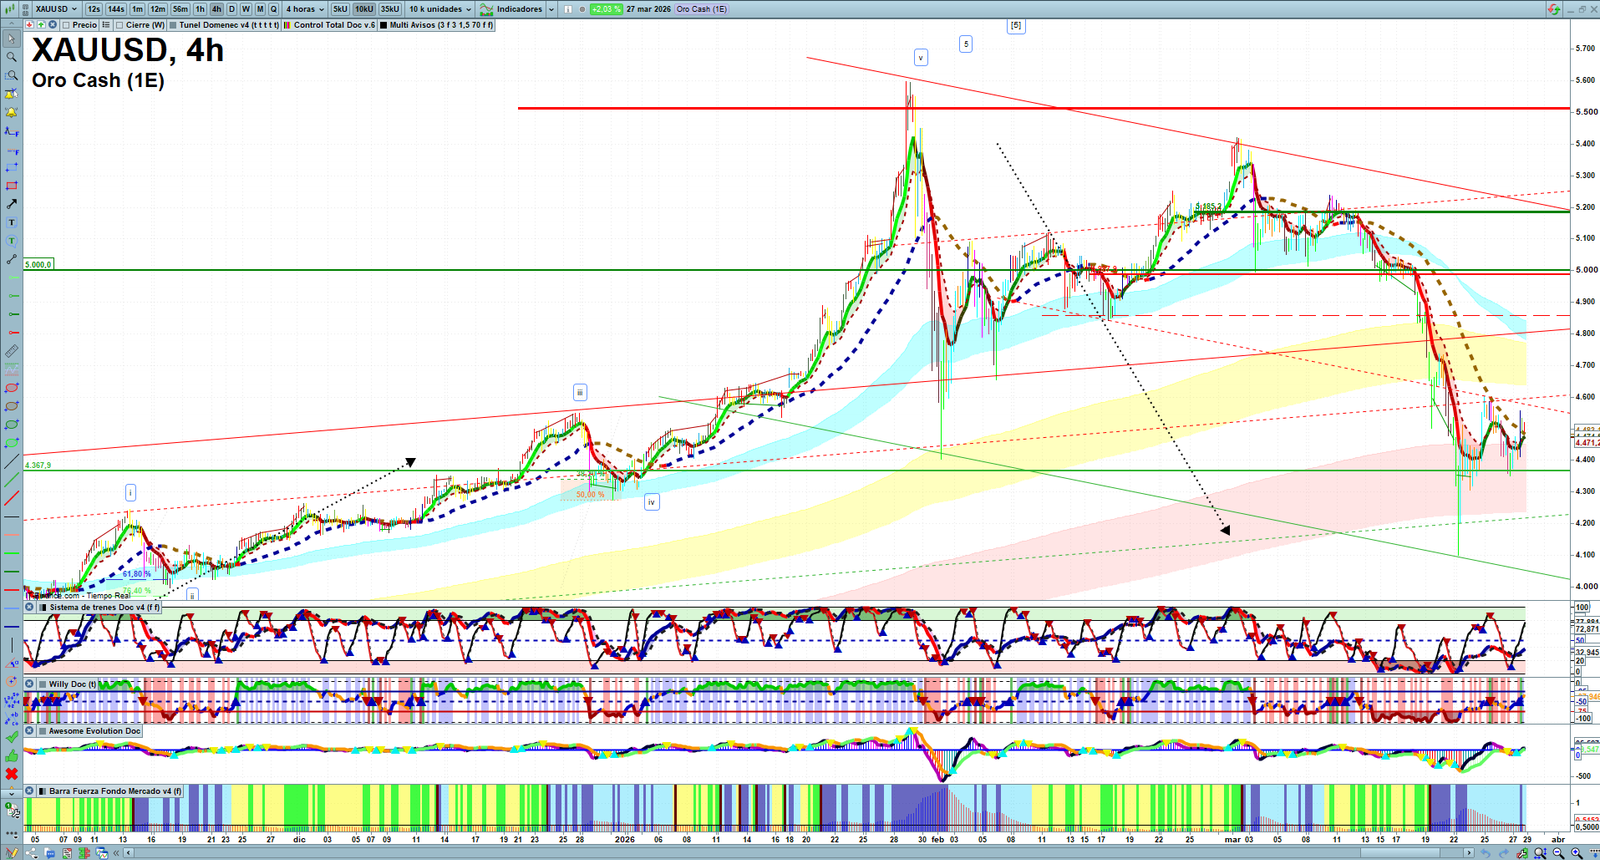Click the list icon beside Precio

(x=105, y=24)
